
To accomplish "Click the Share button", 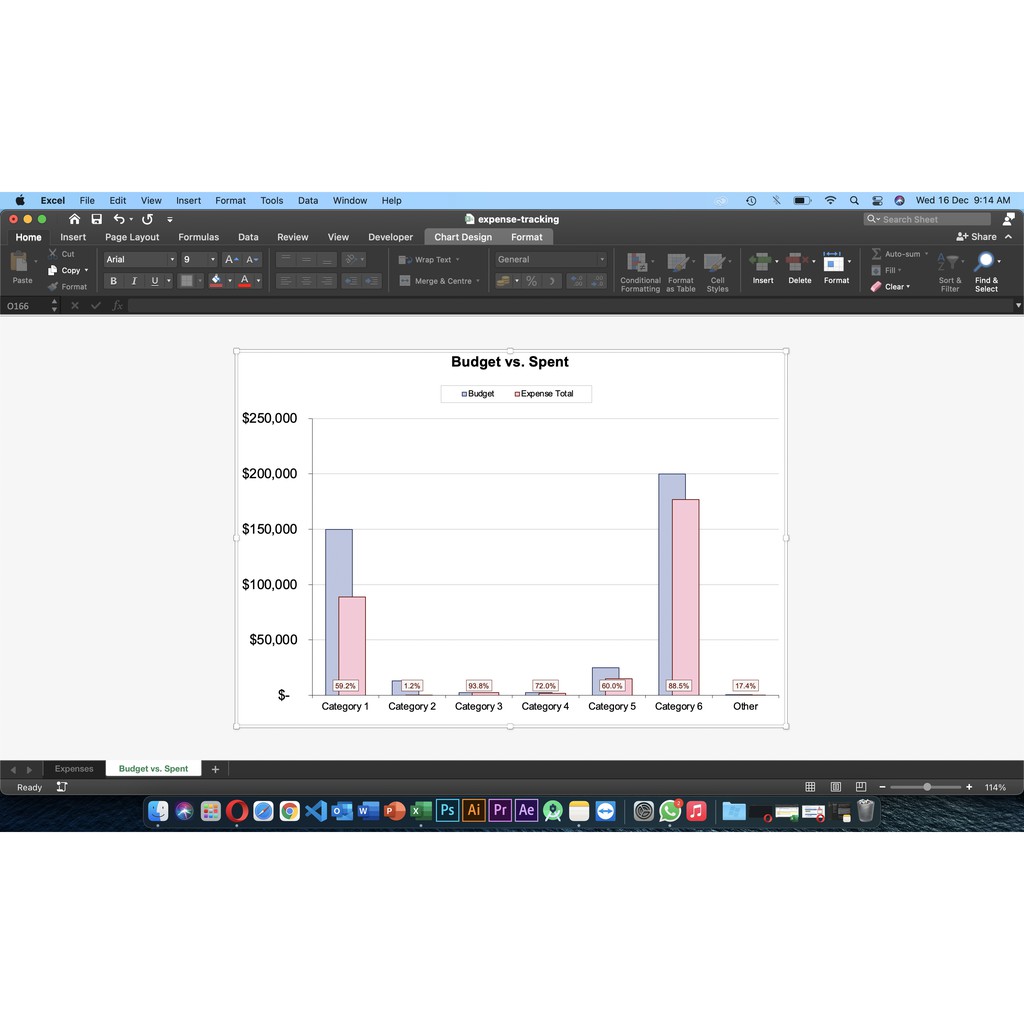I will point(976,237).
